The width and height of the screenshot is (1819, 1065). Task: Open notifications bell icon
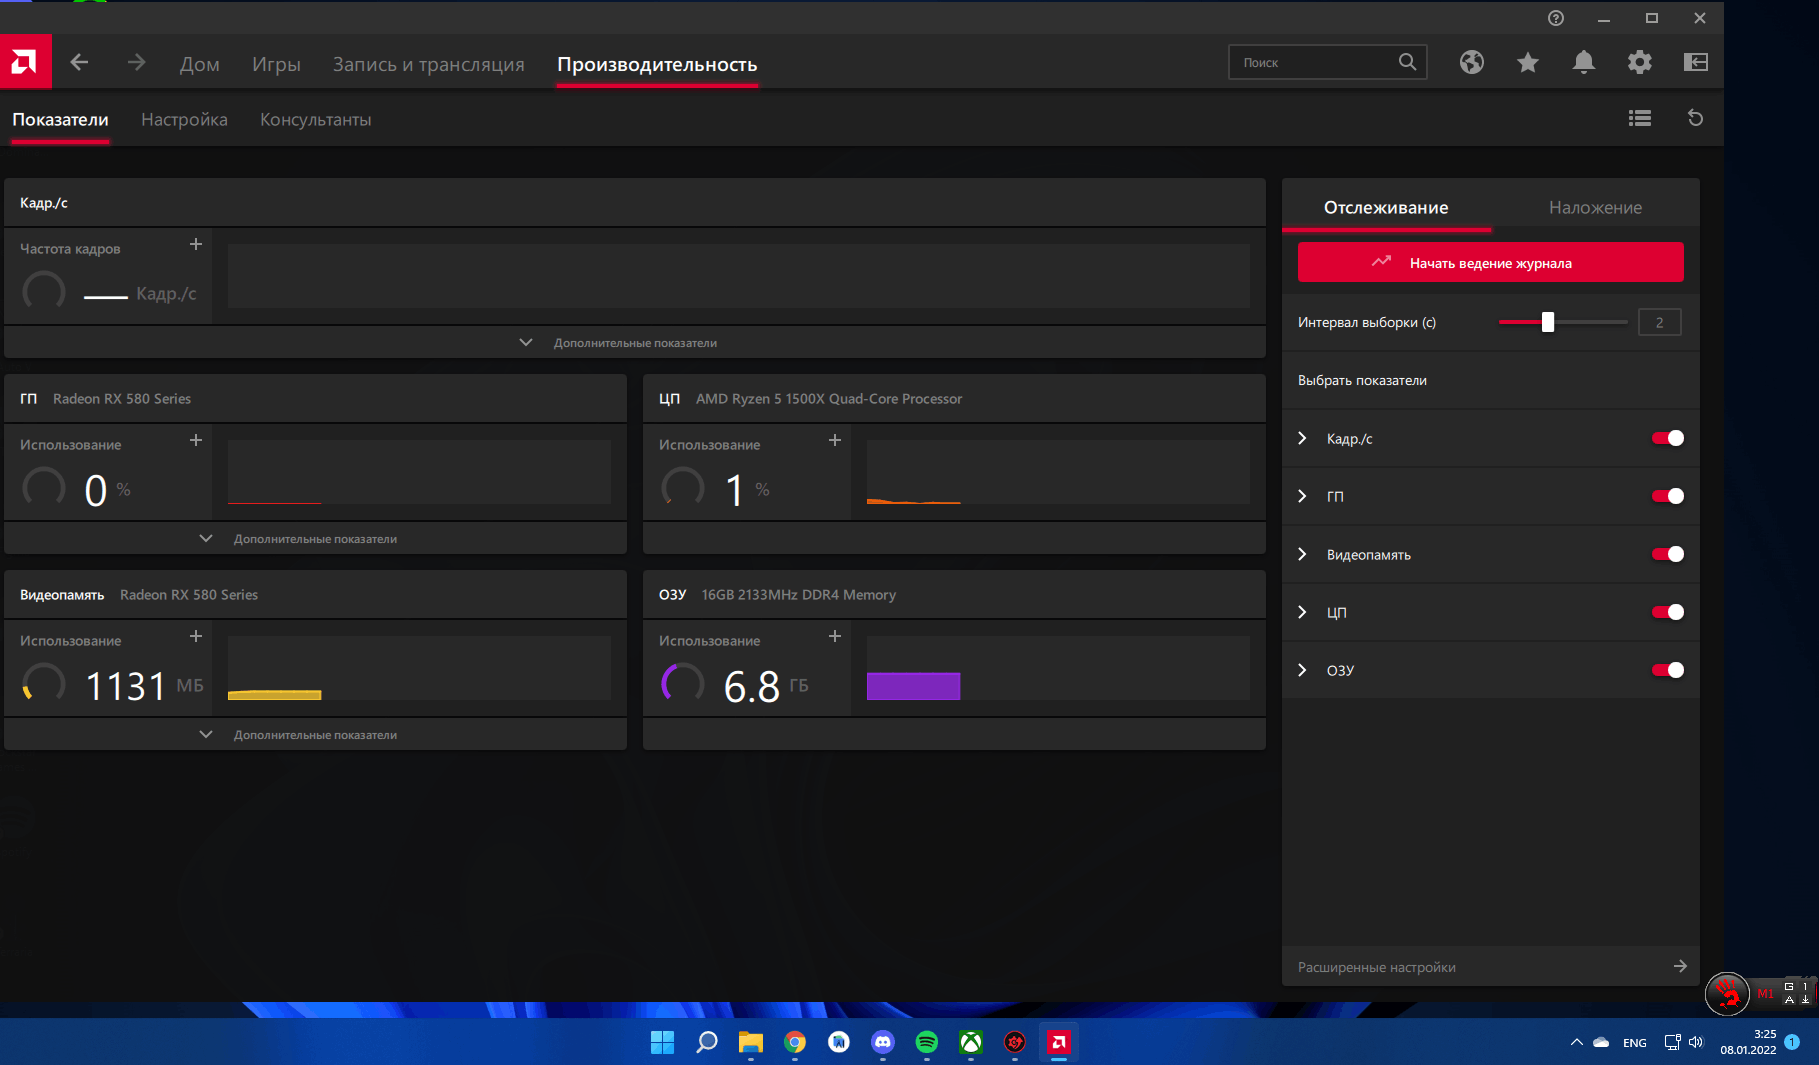[x=1583, y=62]
